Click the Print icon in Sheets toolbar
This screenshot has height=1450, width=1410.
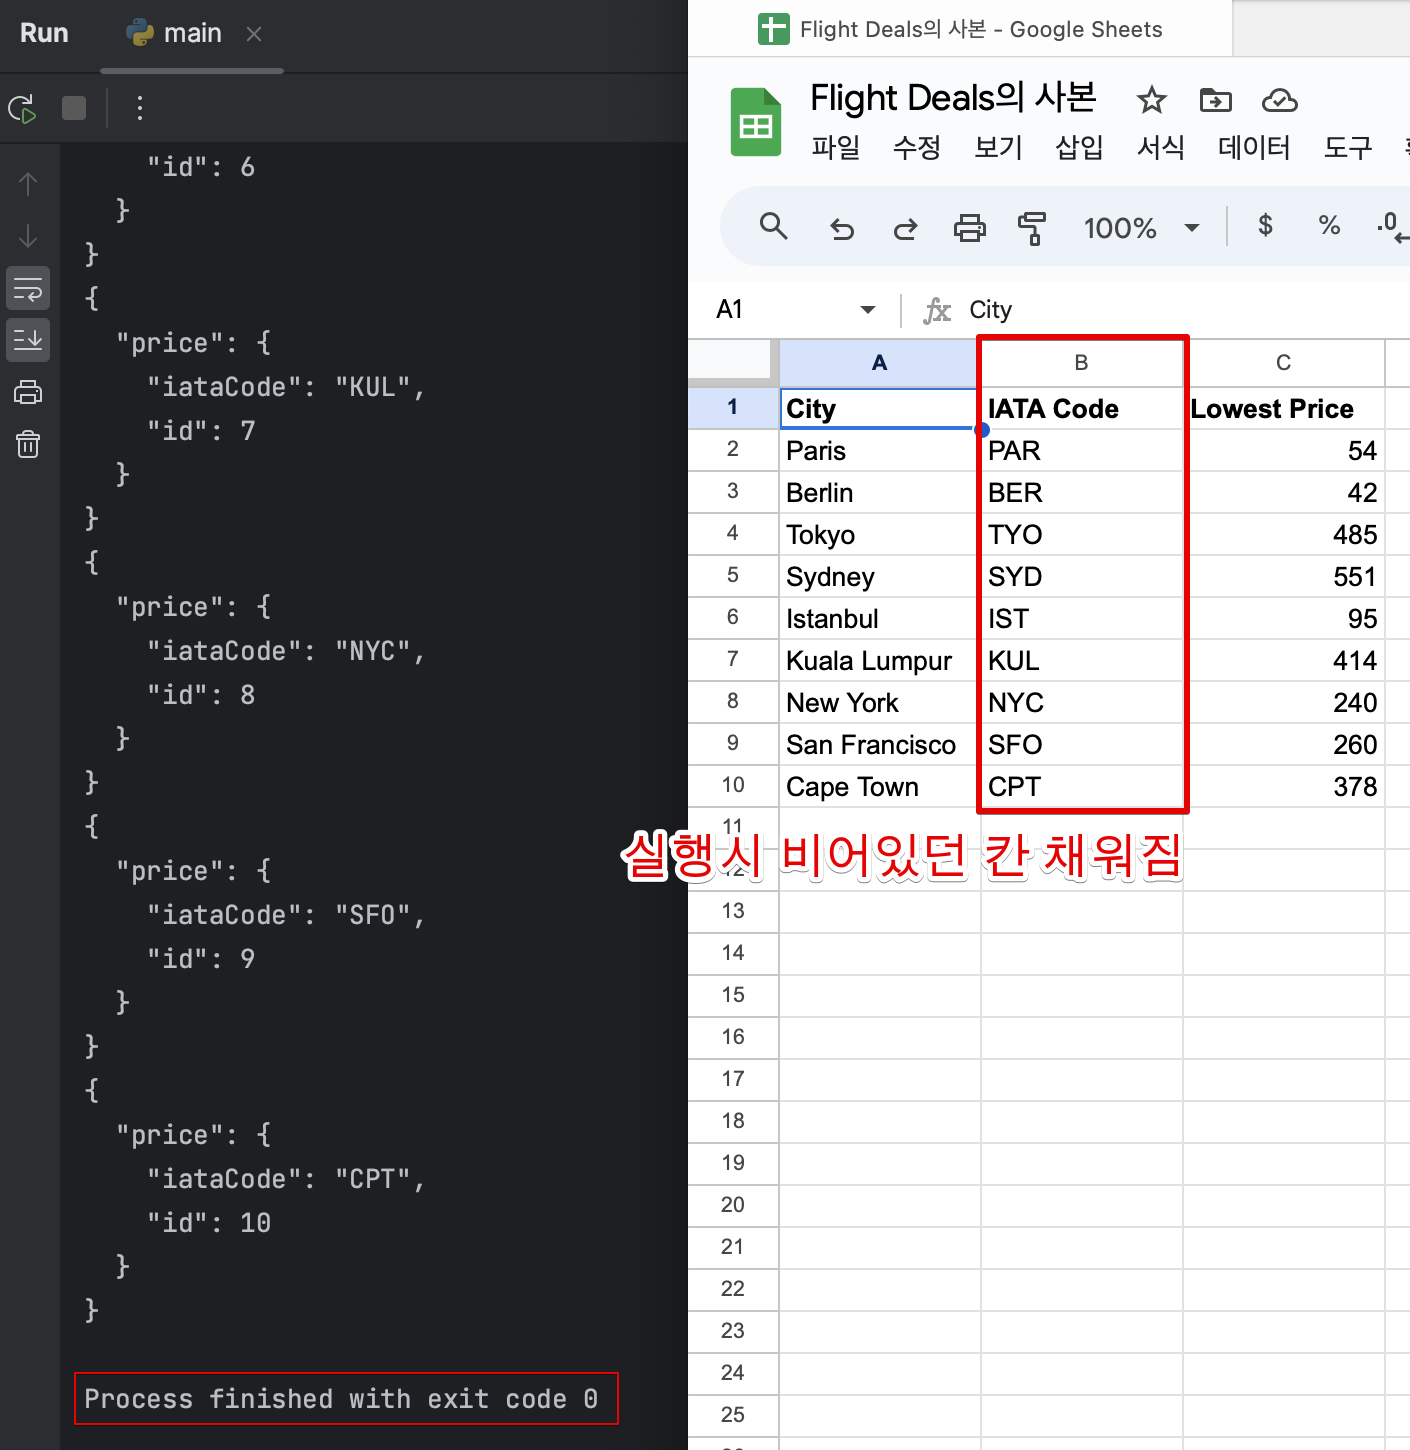tap(969, 228)
